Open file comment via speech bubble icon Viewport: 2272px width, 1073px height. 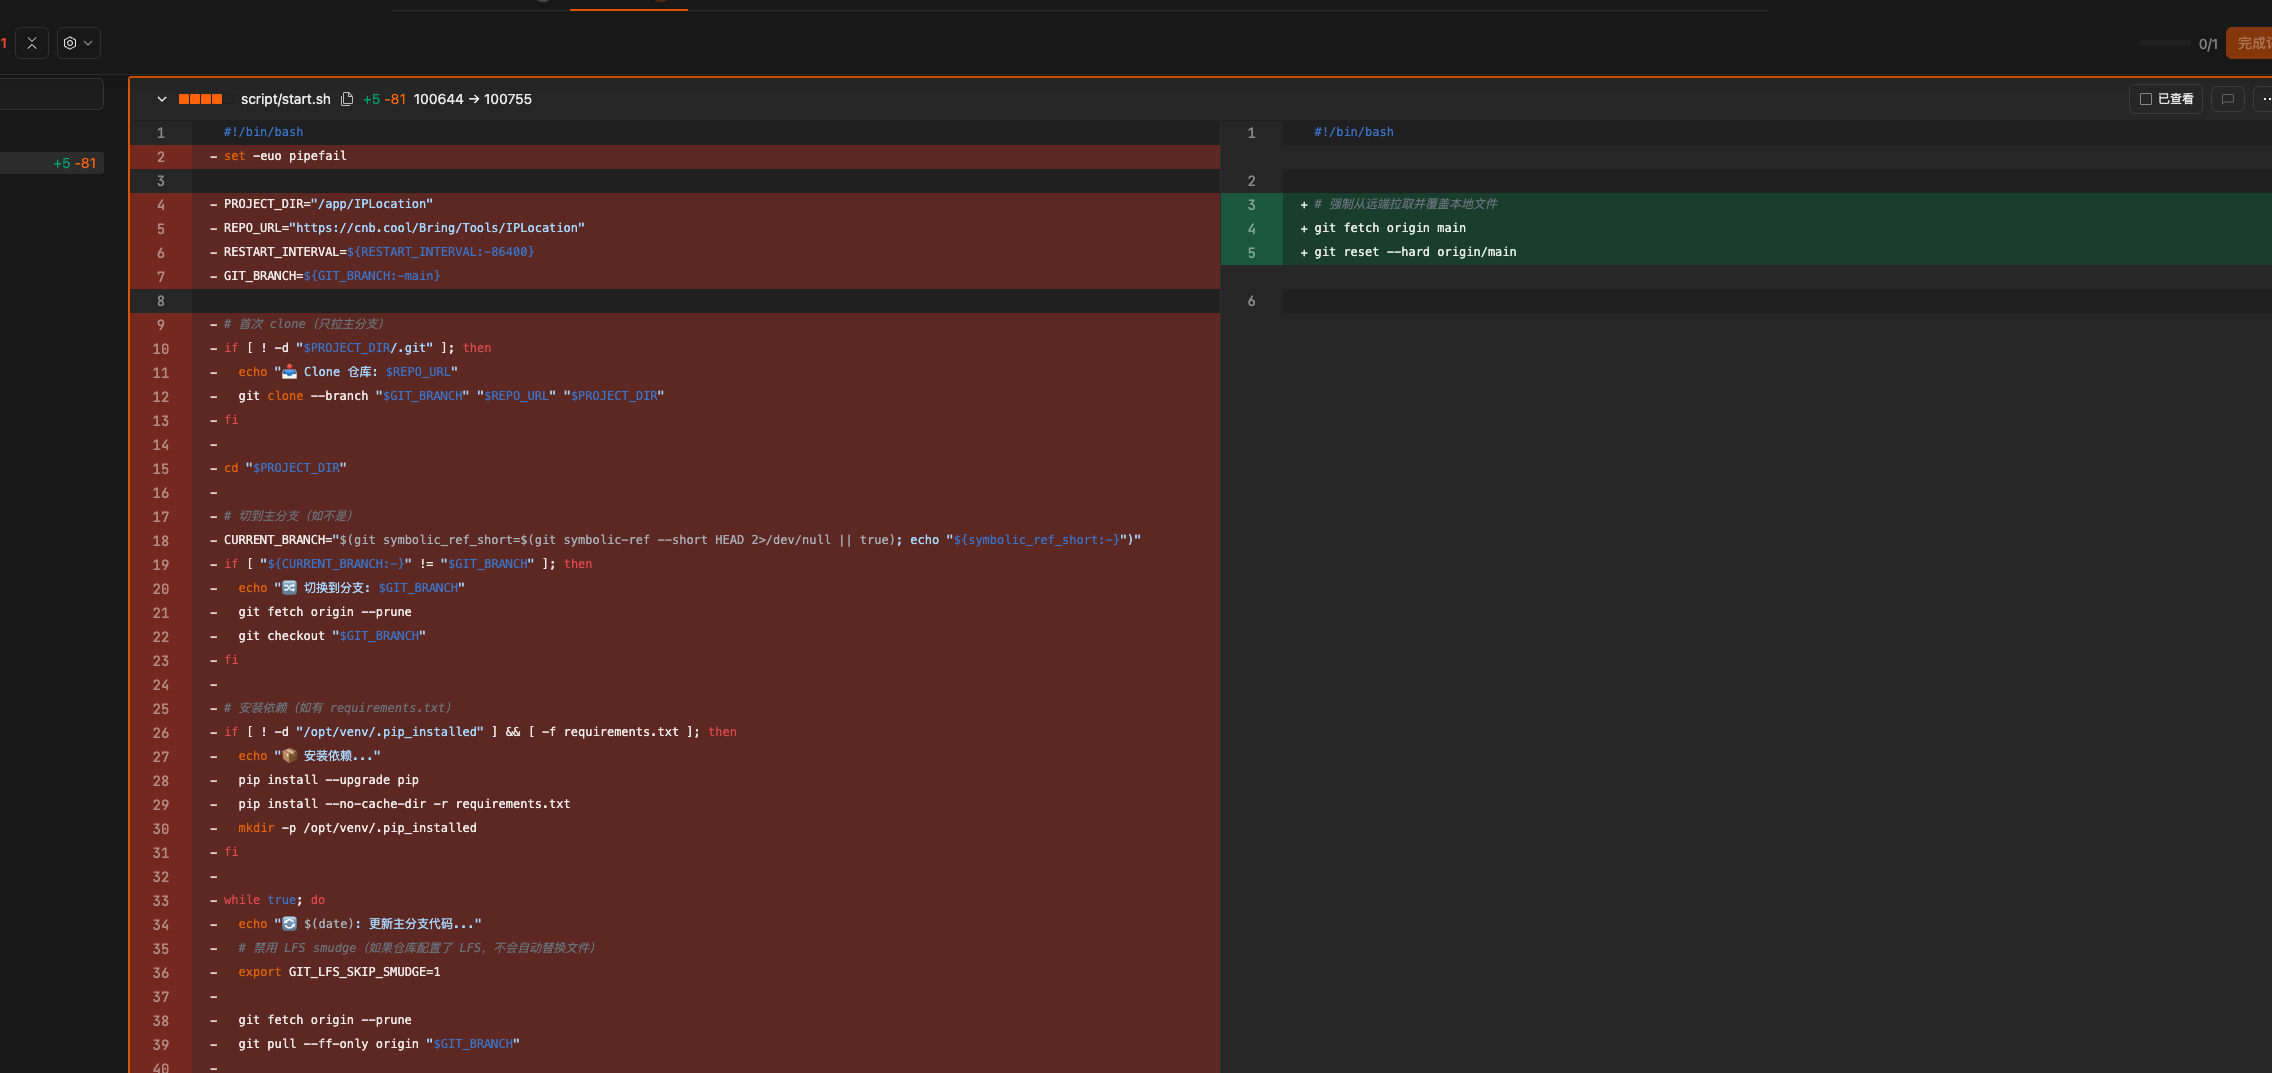(2227, 99)
